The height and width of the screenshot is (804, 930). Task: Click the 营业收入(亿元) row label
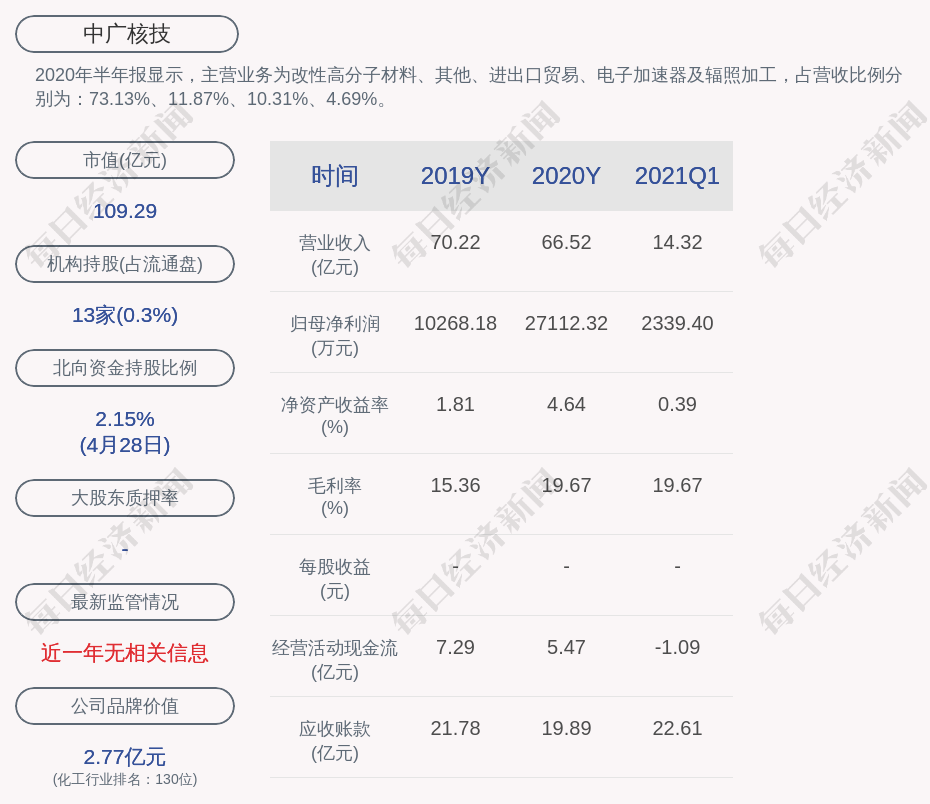[334, 255]
